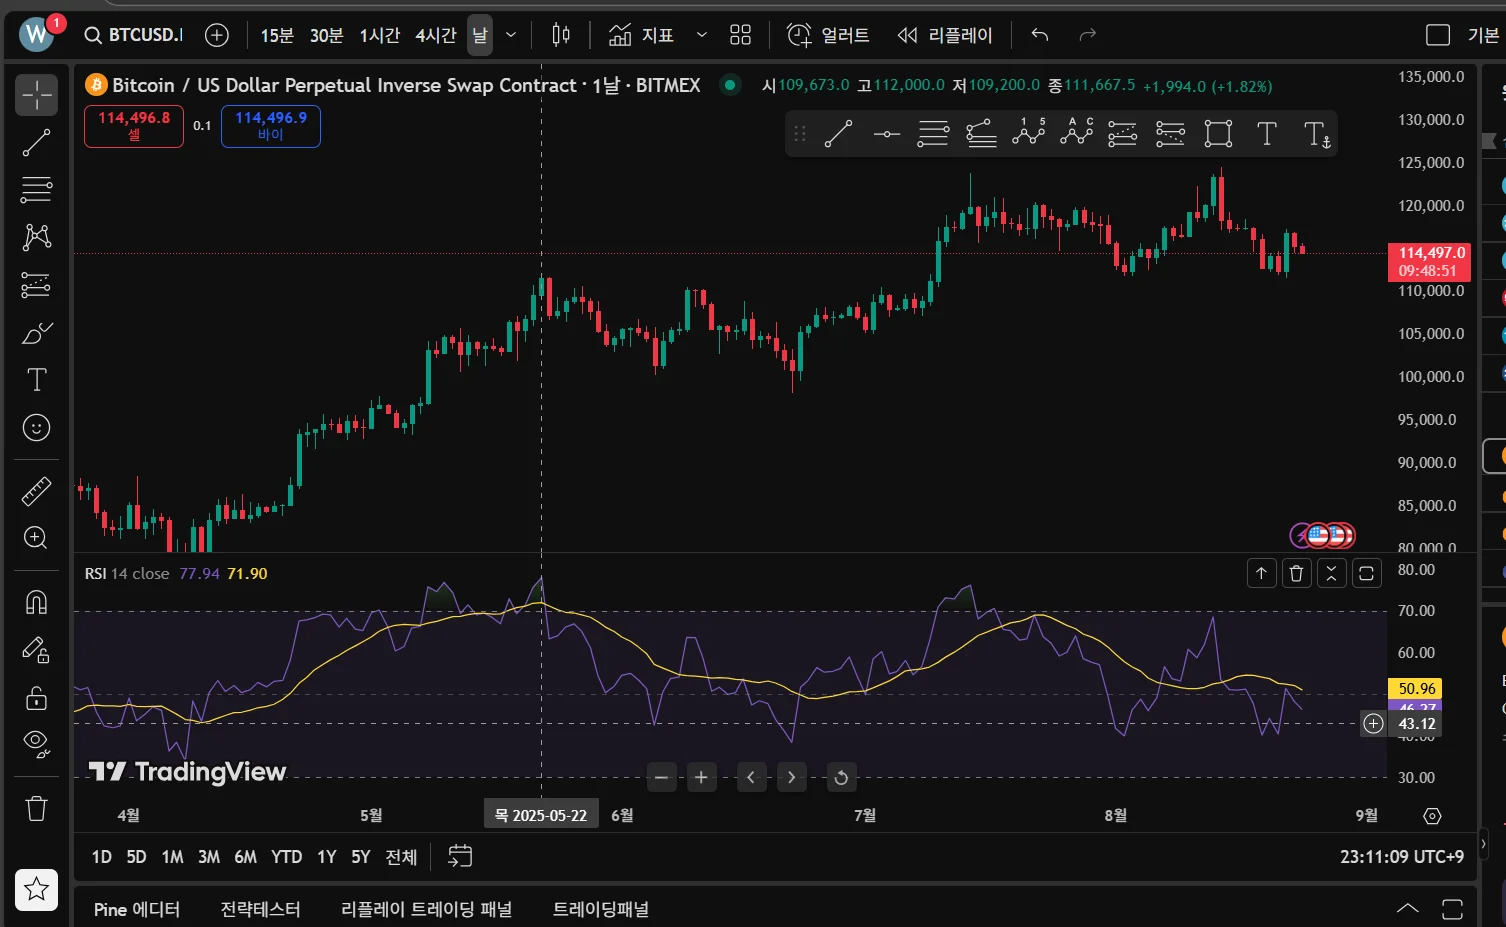This screenshot has width=1506, height=927.
Task: Hide all drawings with the eye icon
Action: tap(36, 743)
